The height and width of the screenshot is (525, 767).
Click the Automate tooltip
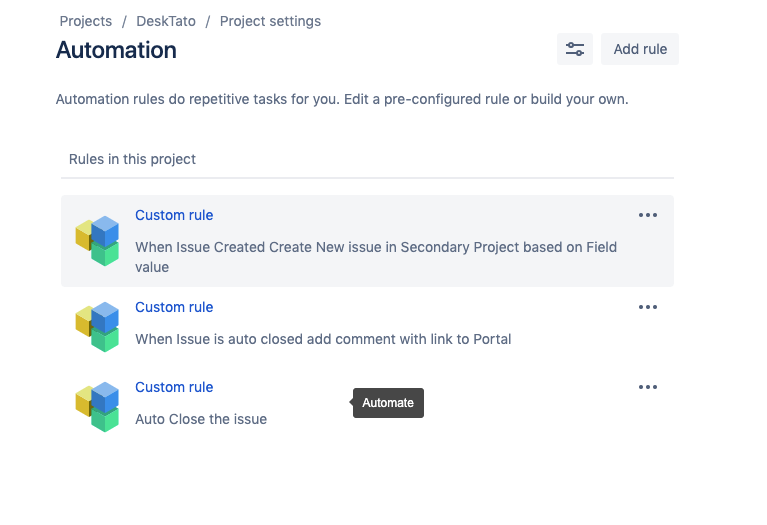(388, 403)
